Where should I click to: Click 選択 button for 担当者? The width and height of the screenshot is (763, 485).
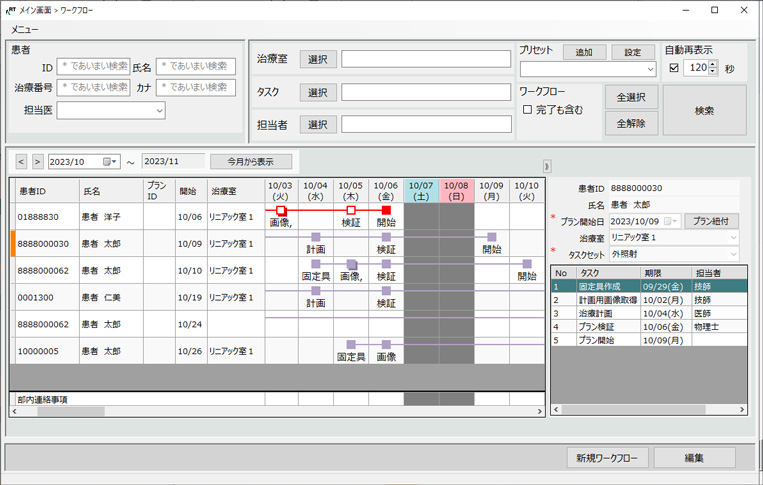pos(318,125)
